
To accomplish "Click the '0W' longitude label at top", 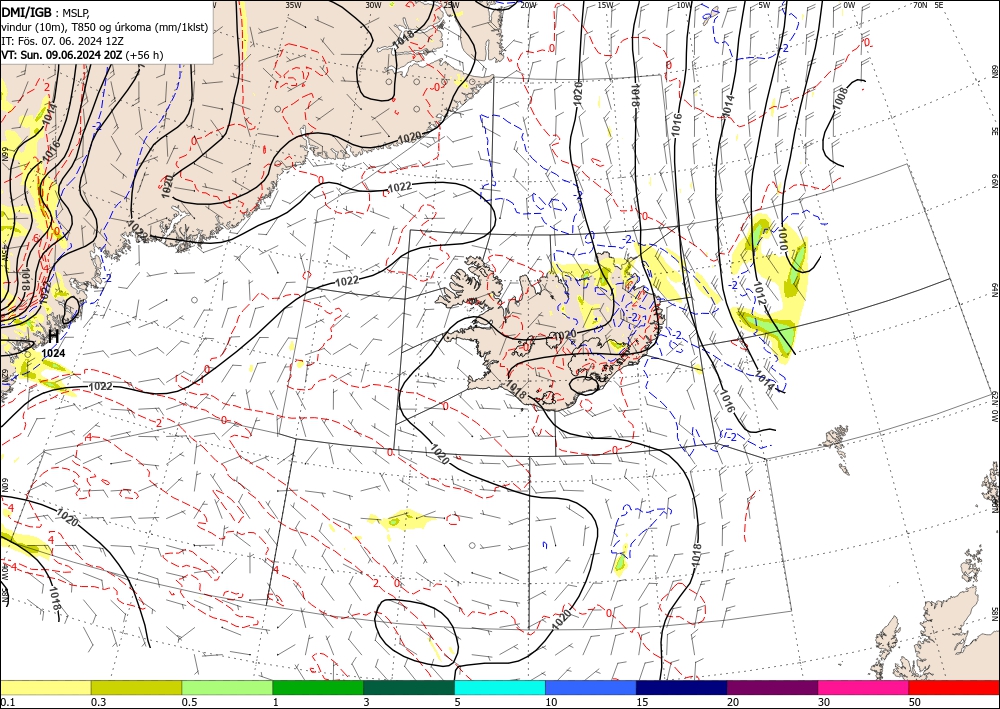I will [x=849, y=5].
